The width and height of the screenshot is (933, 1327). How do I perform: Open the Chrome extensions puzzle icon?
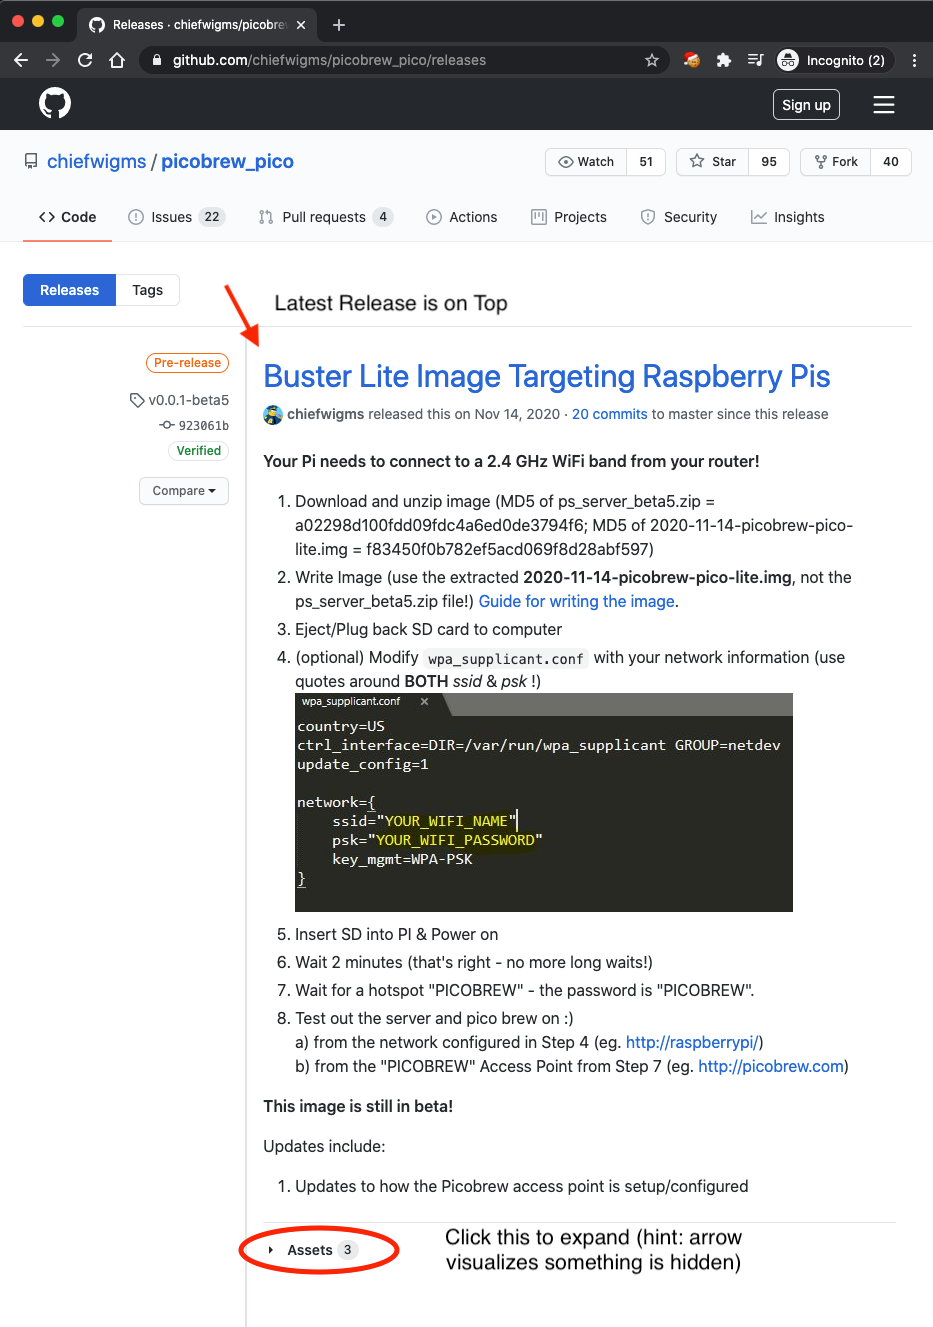point(724,60)
